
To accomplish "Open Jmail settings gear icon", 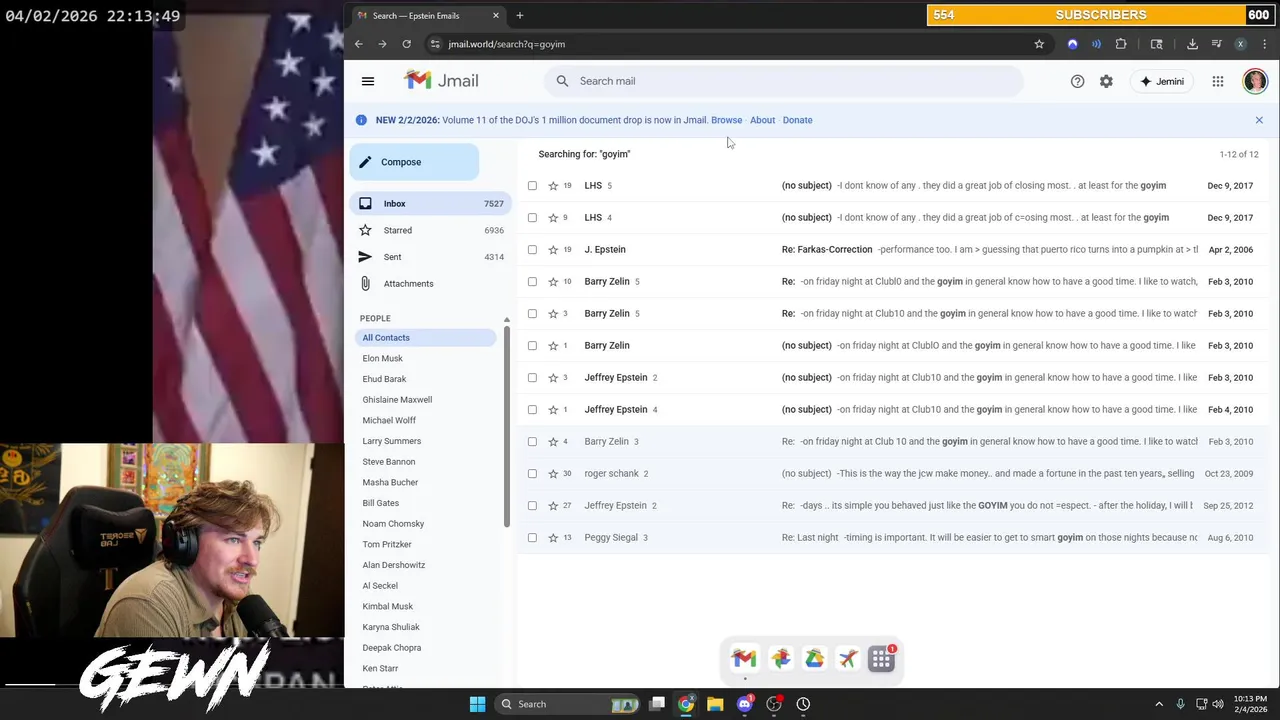I will point(1106,81).
